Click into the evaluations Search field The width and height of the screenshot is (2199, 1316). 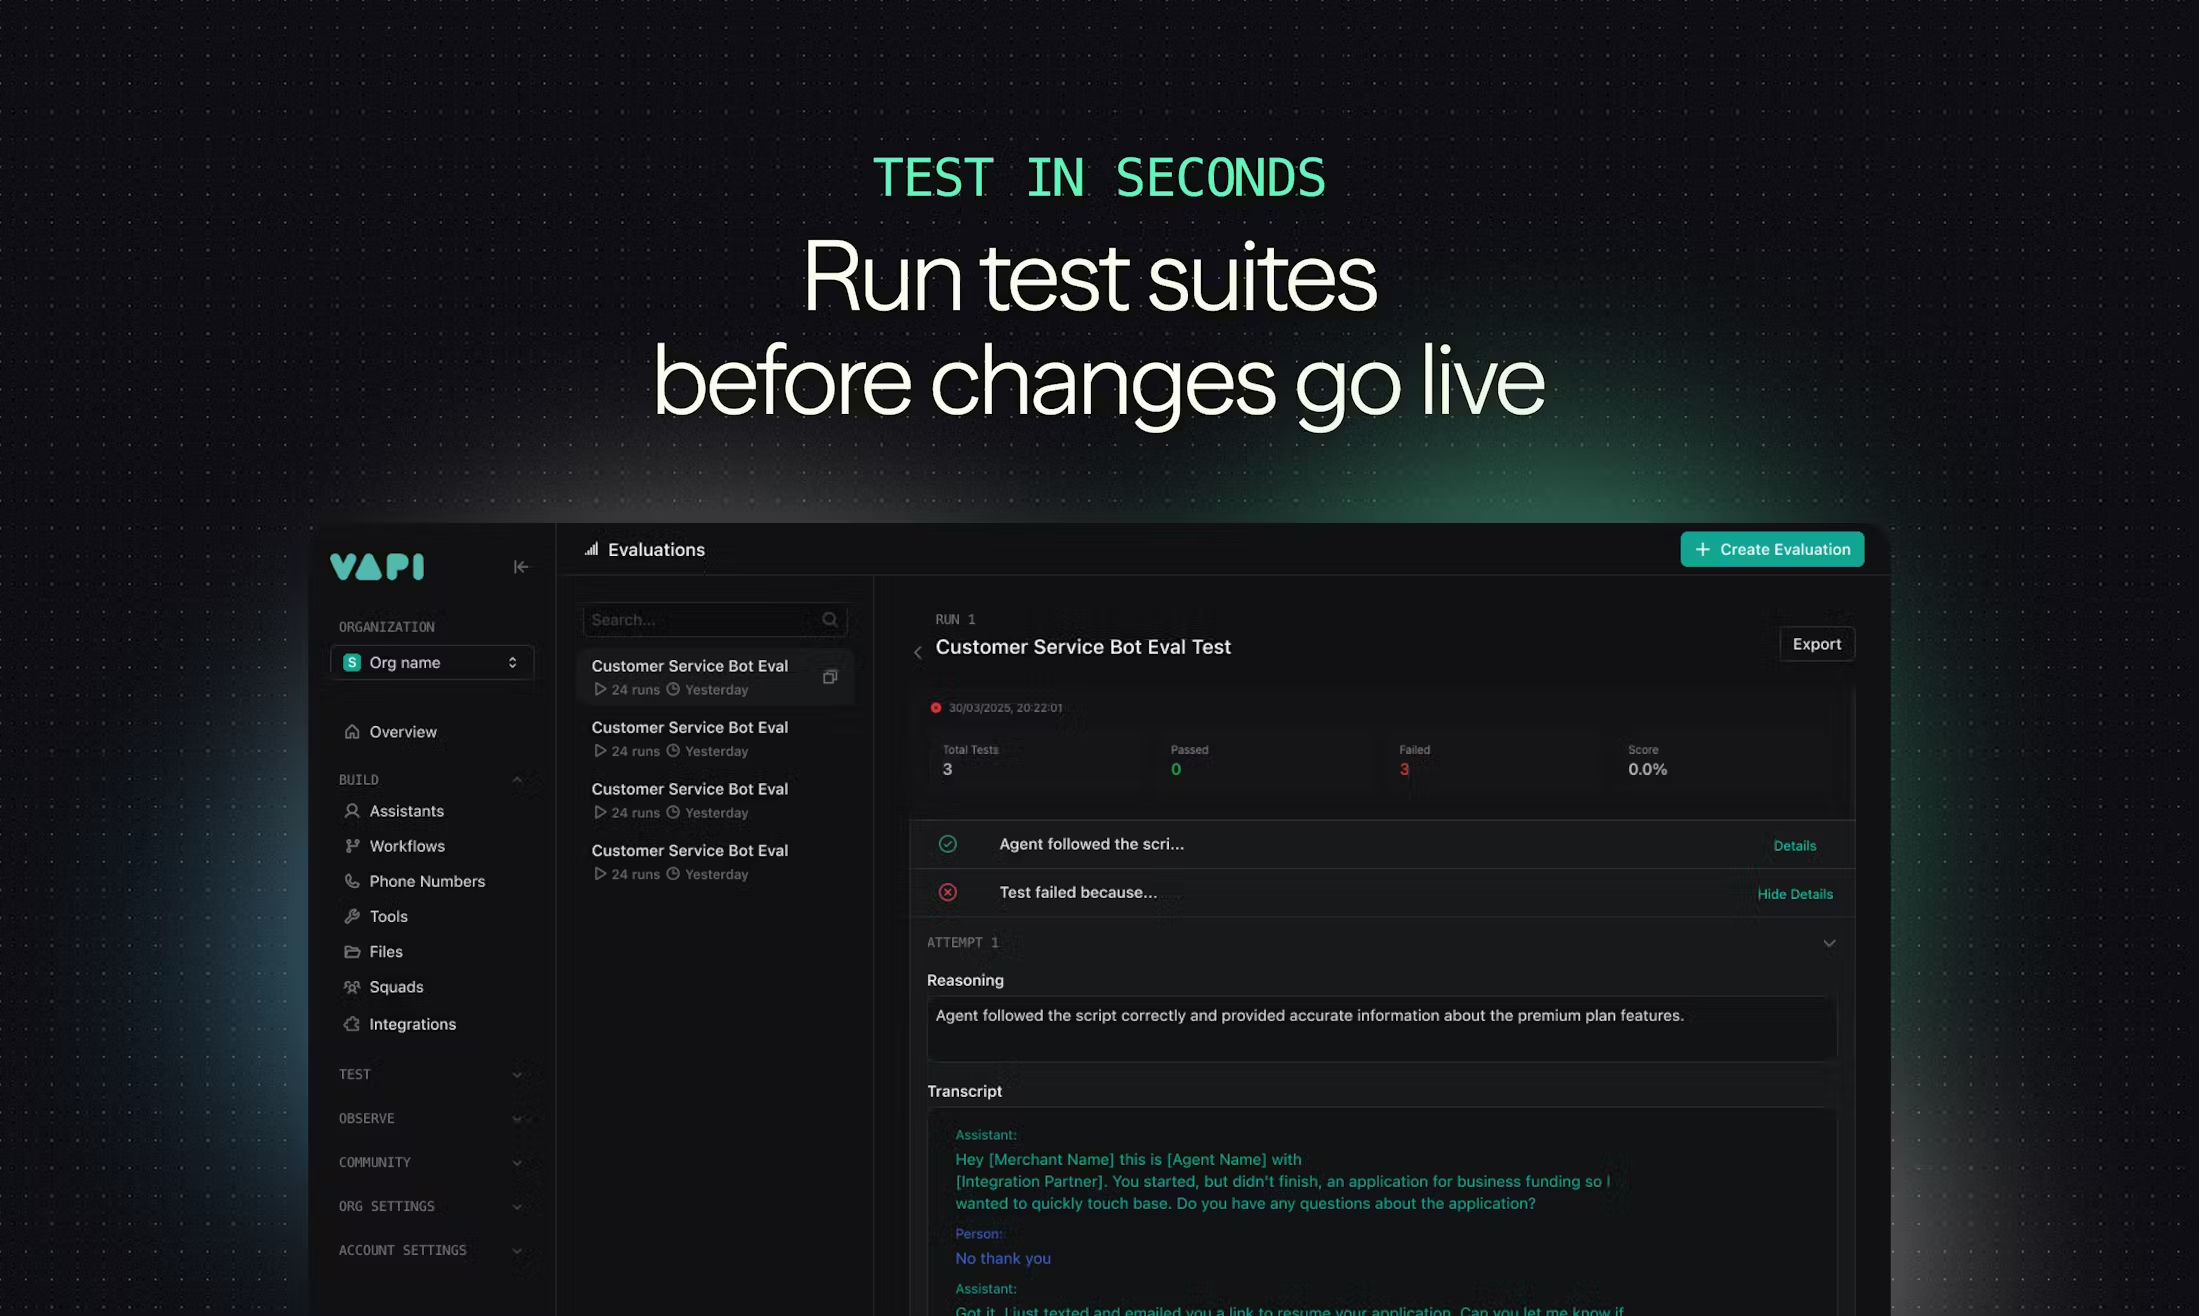[700, 620]
